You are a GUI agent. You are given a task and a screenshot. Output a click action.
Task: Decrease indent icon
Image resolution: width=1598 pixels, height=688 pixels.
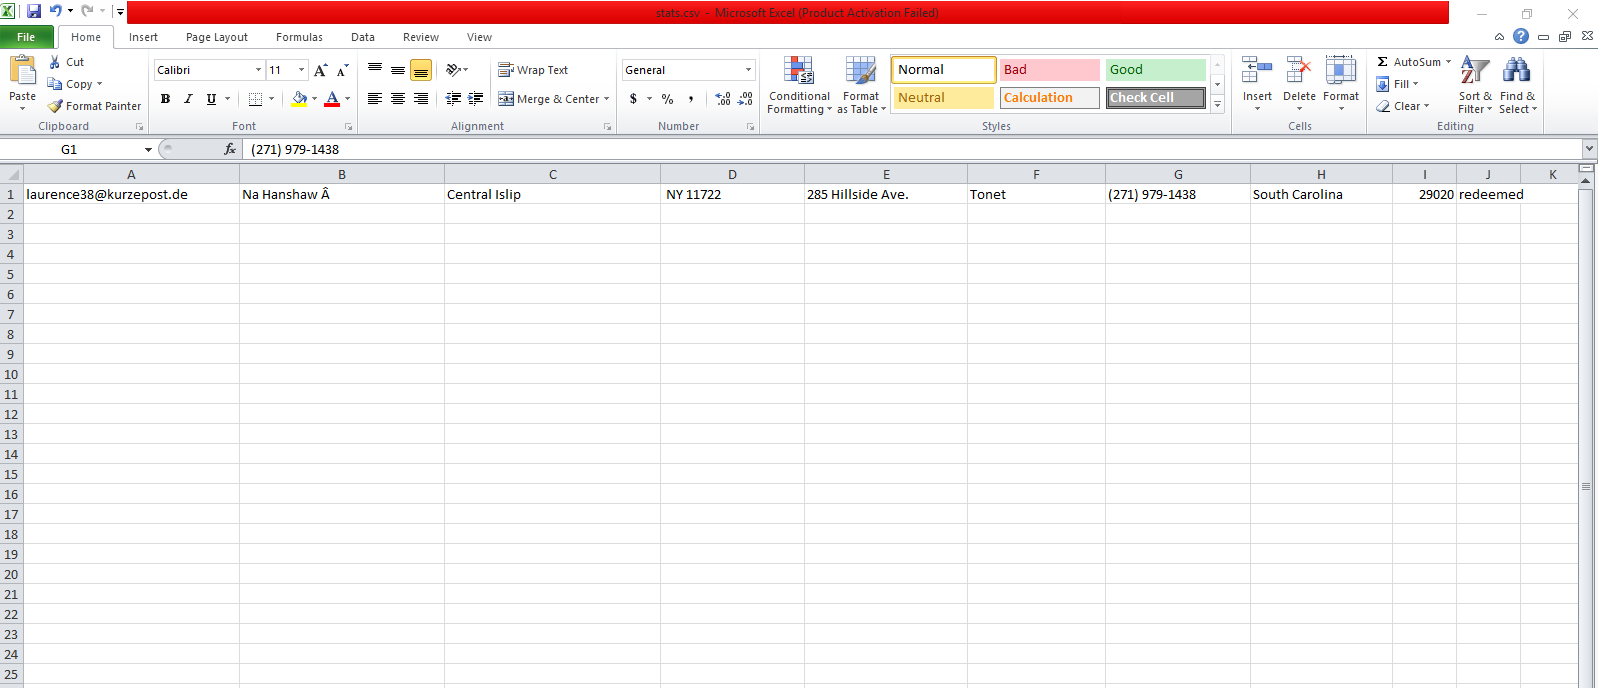coord(453,99)
